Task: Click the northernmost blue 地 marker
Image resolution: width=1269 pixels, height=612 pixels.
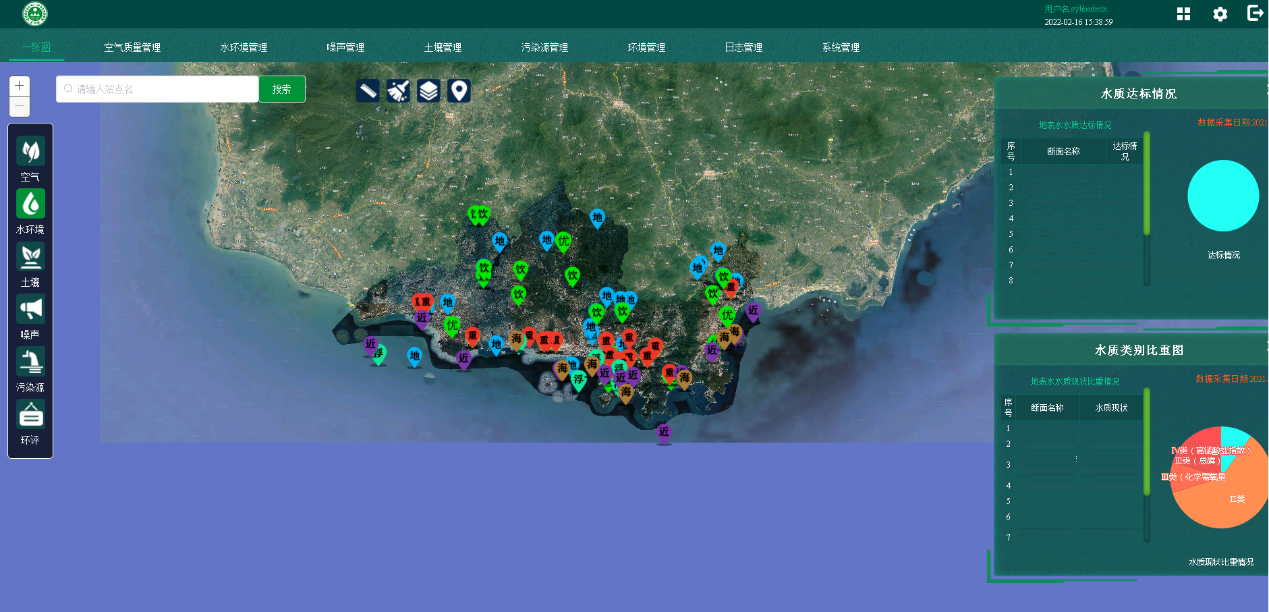Action: point(597,218)
